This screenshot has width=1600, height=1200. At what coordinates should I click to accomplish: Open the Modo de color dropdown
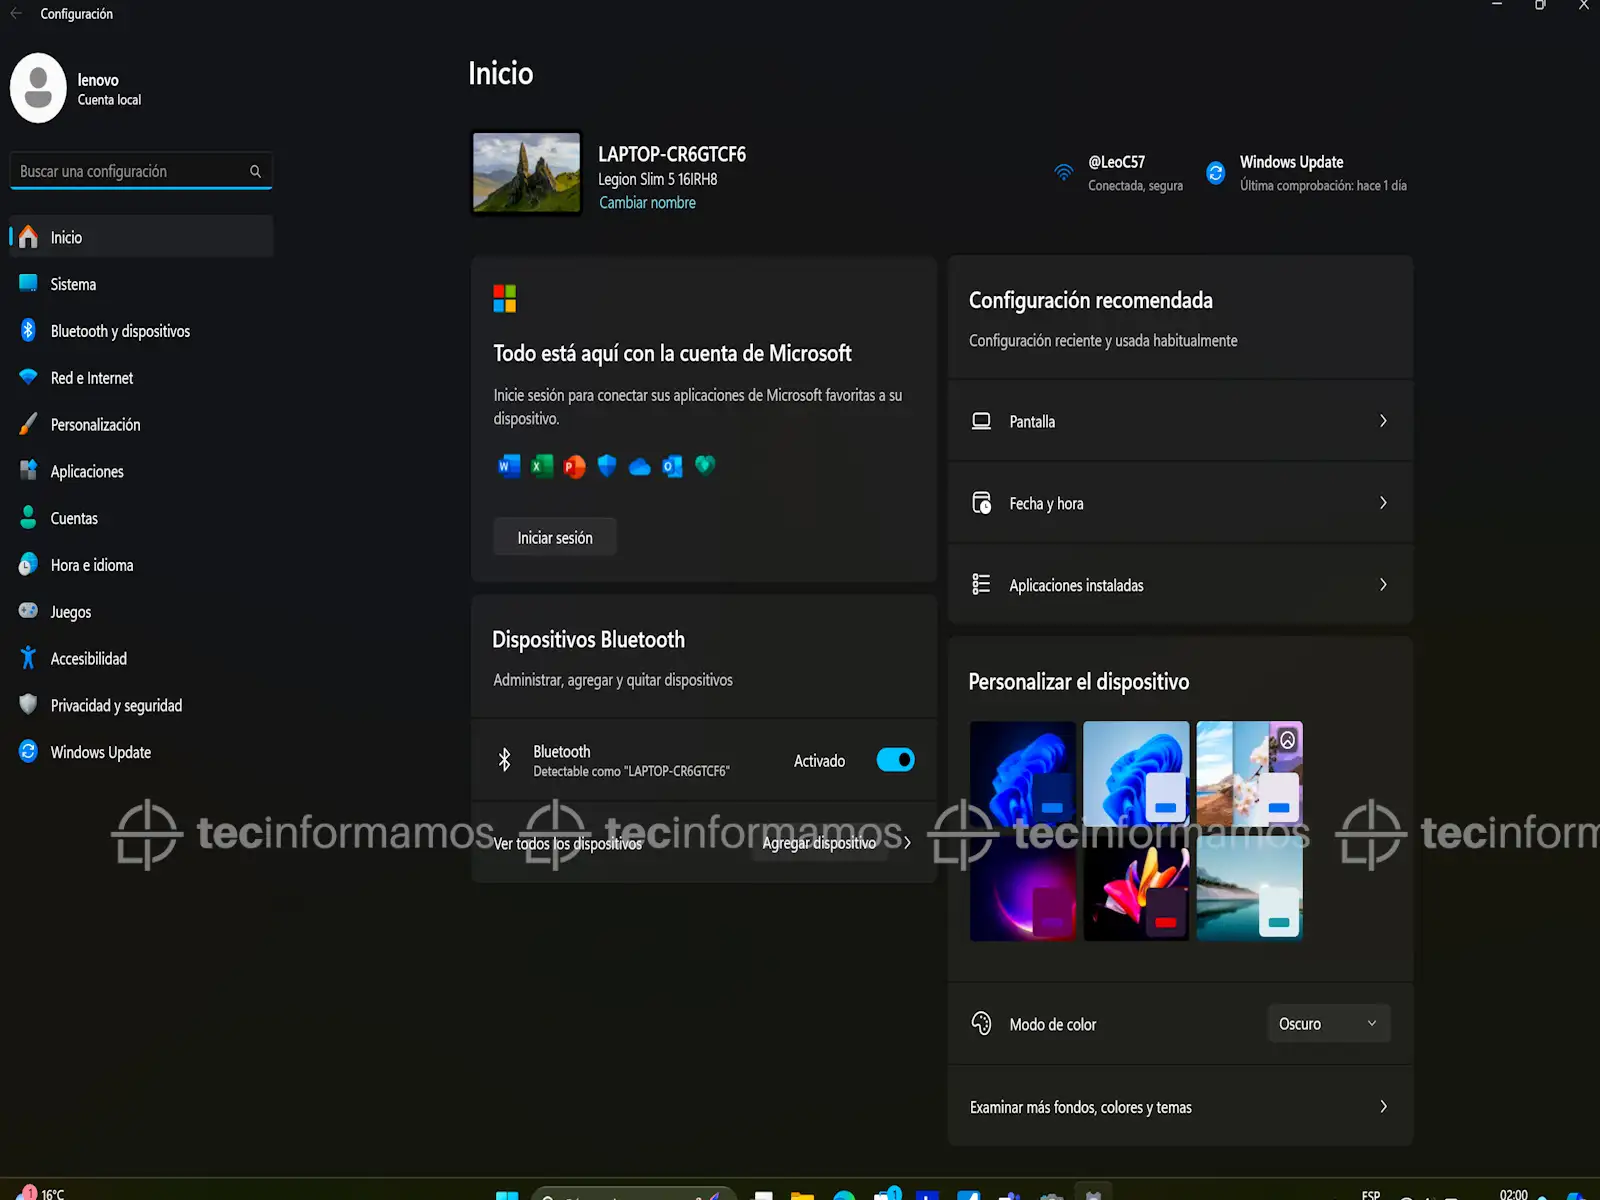tap(1328, 1024)
